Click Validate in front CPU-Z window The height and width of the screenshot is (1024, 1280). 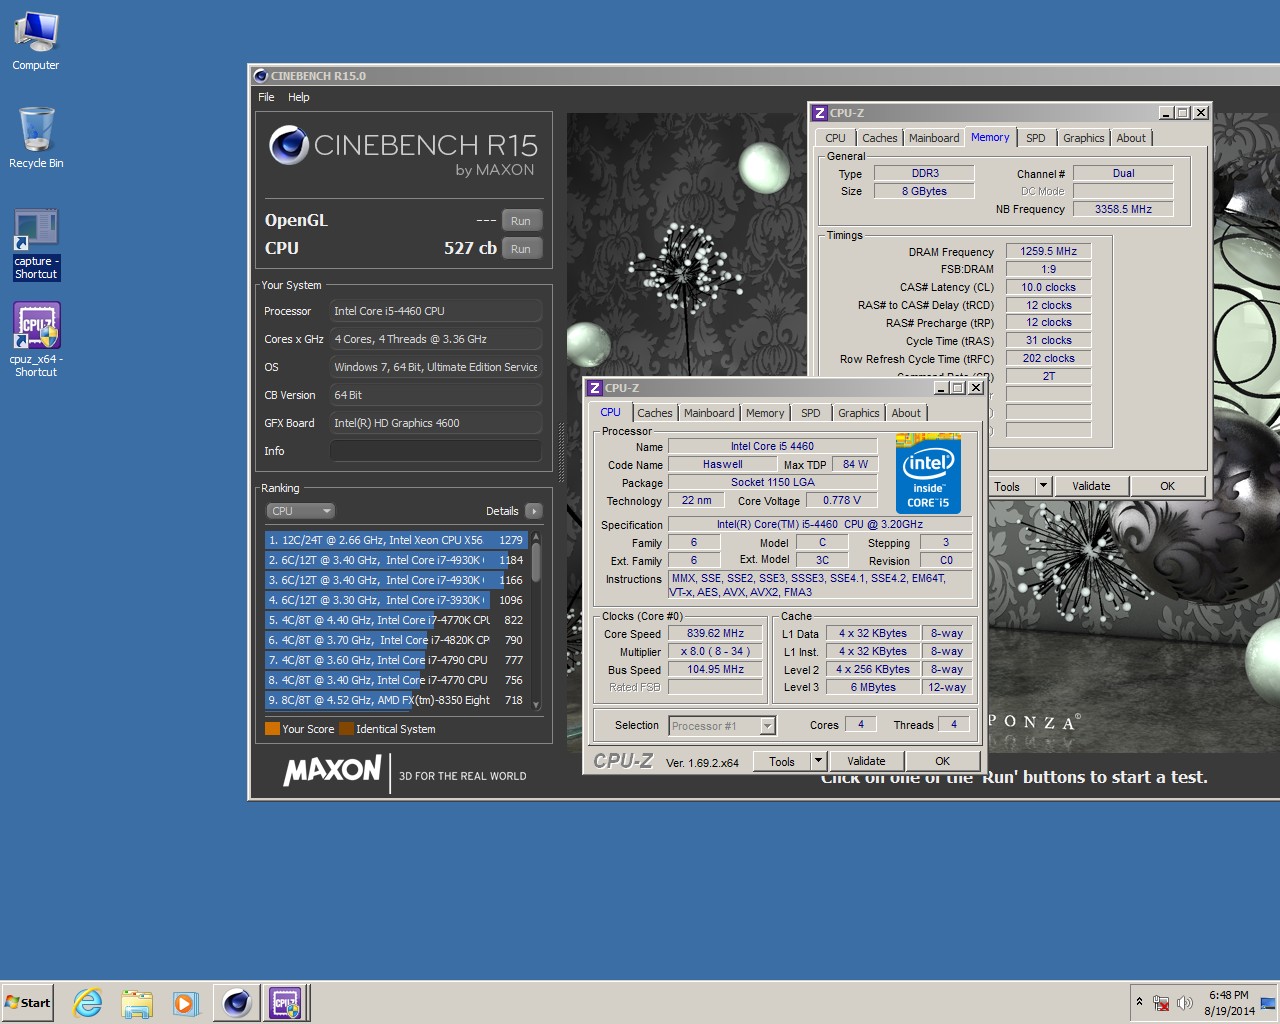(866, 762)
